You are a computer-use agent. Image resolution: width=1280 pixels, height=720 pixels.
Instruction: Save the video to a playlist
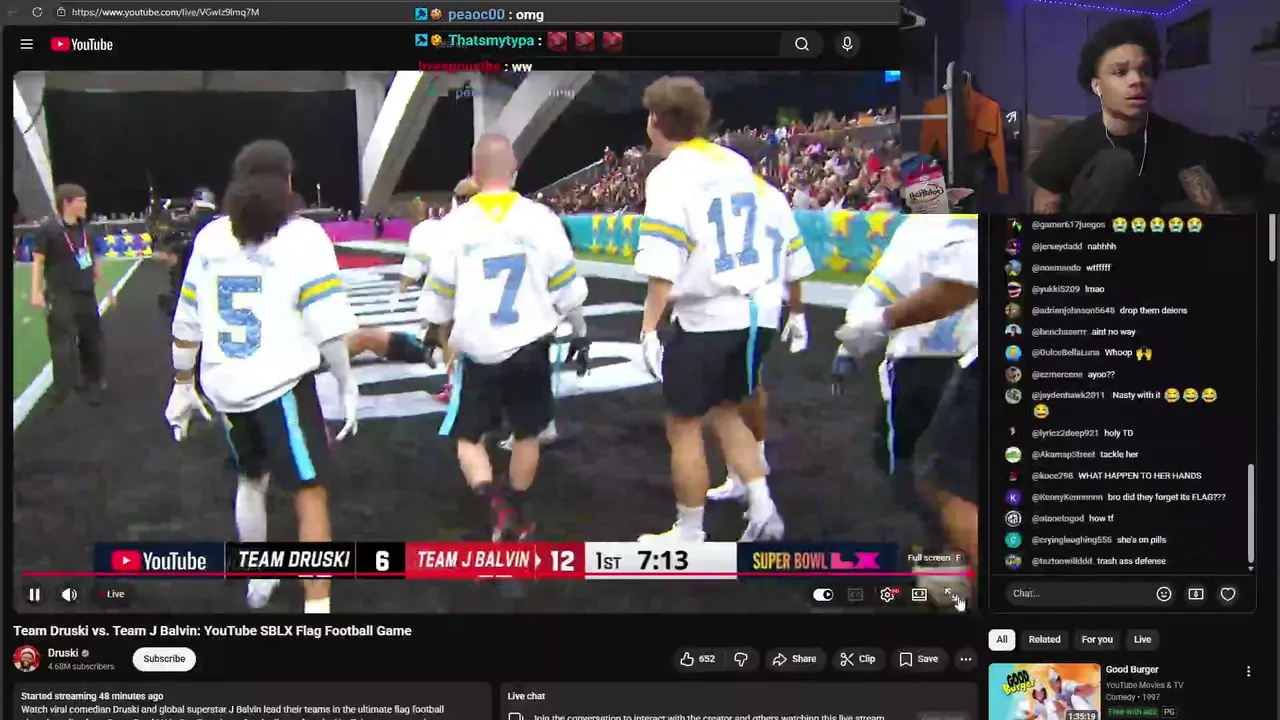pos(918,659)
